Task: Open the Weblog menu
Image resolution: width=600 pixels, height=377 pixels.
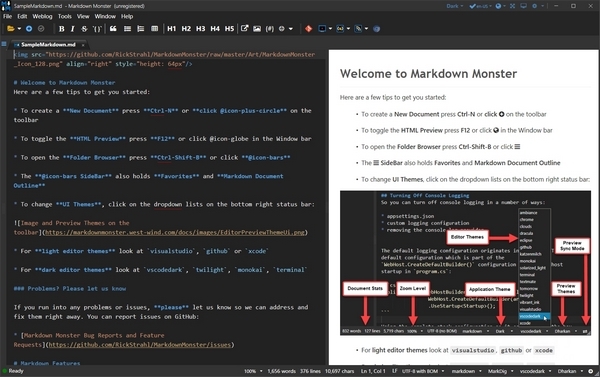Action: (x=42, y=16)
